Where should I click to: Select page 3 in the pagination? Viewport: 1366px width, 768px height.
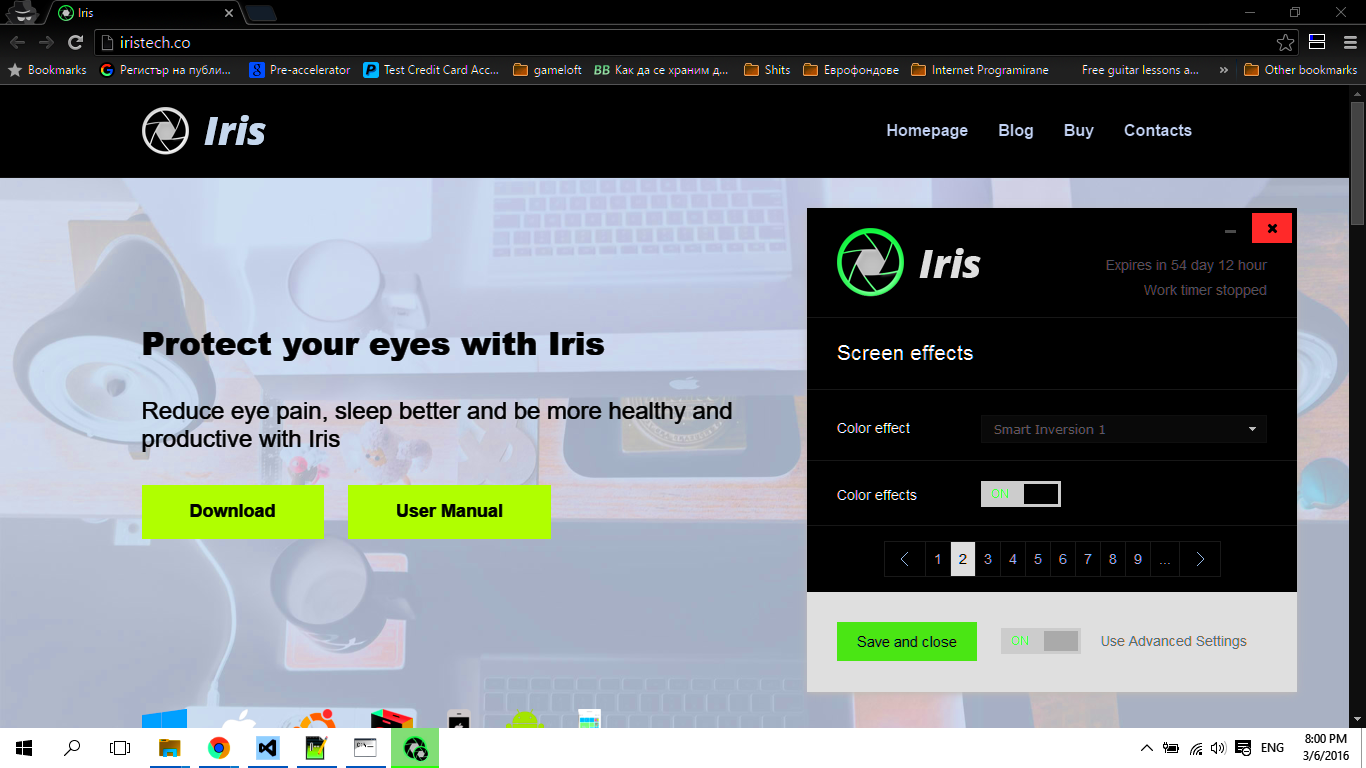987,559
